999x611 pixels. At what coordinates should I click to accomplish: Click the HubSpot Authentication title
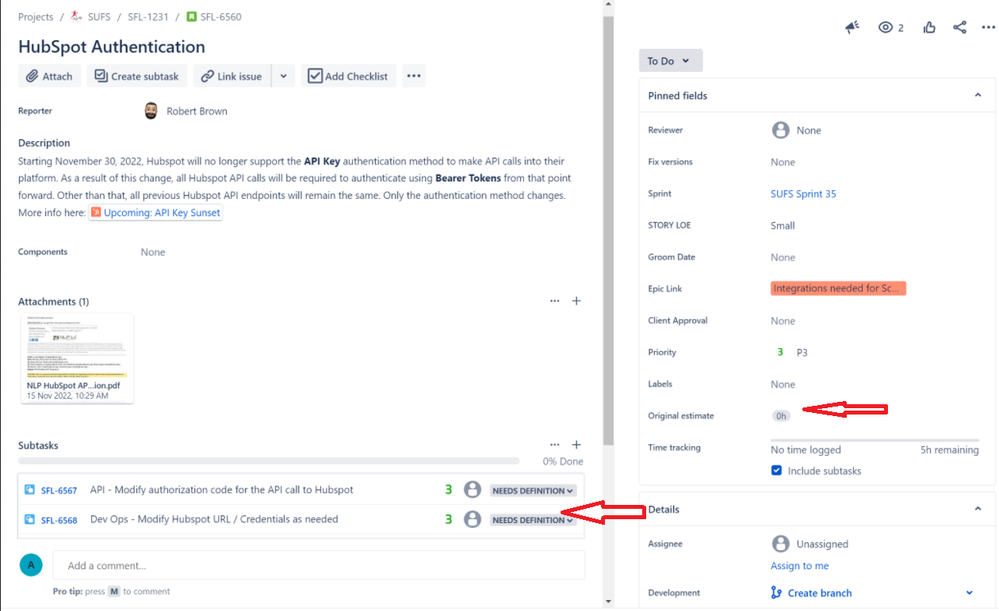(x=111, y=47)
